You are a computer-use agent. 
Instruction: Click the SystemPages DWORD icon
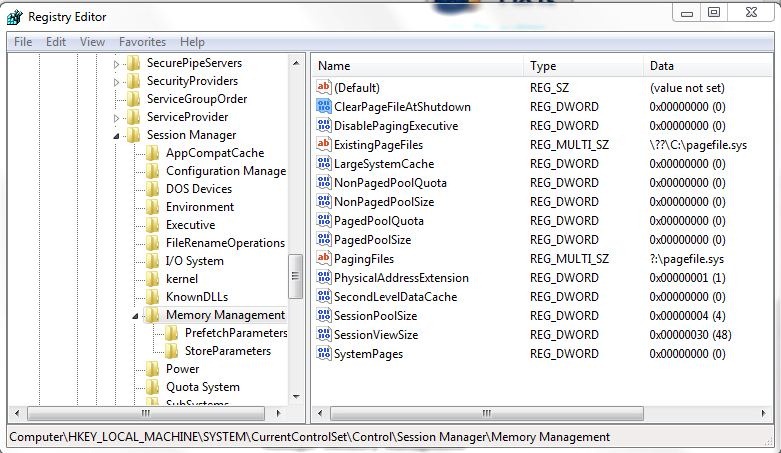323,354
